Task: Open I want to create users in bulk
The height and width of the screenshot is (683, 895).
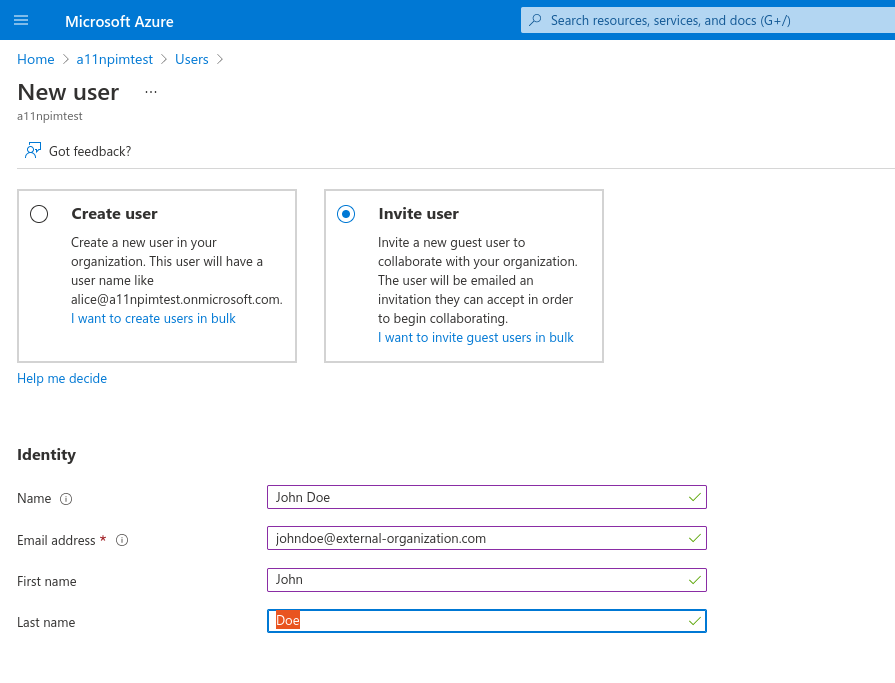Action: pos(153,318)
